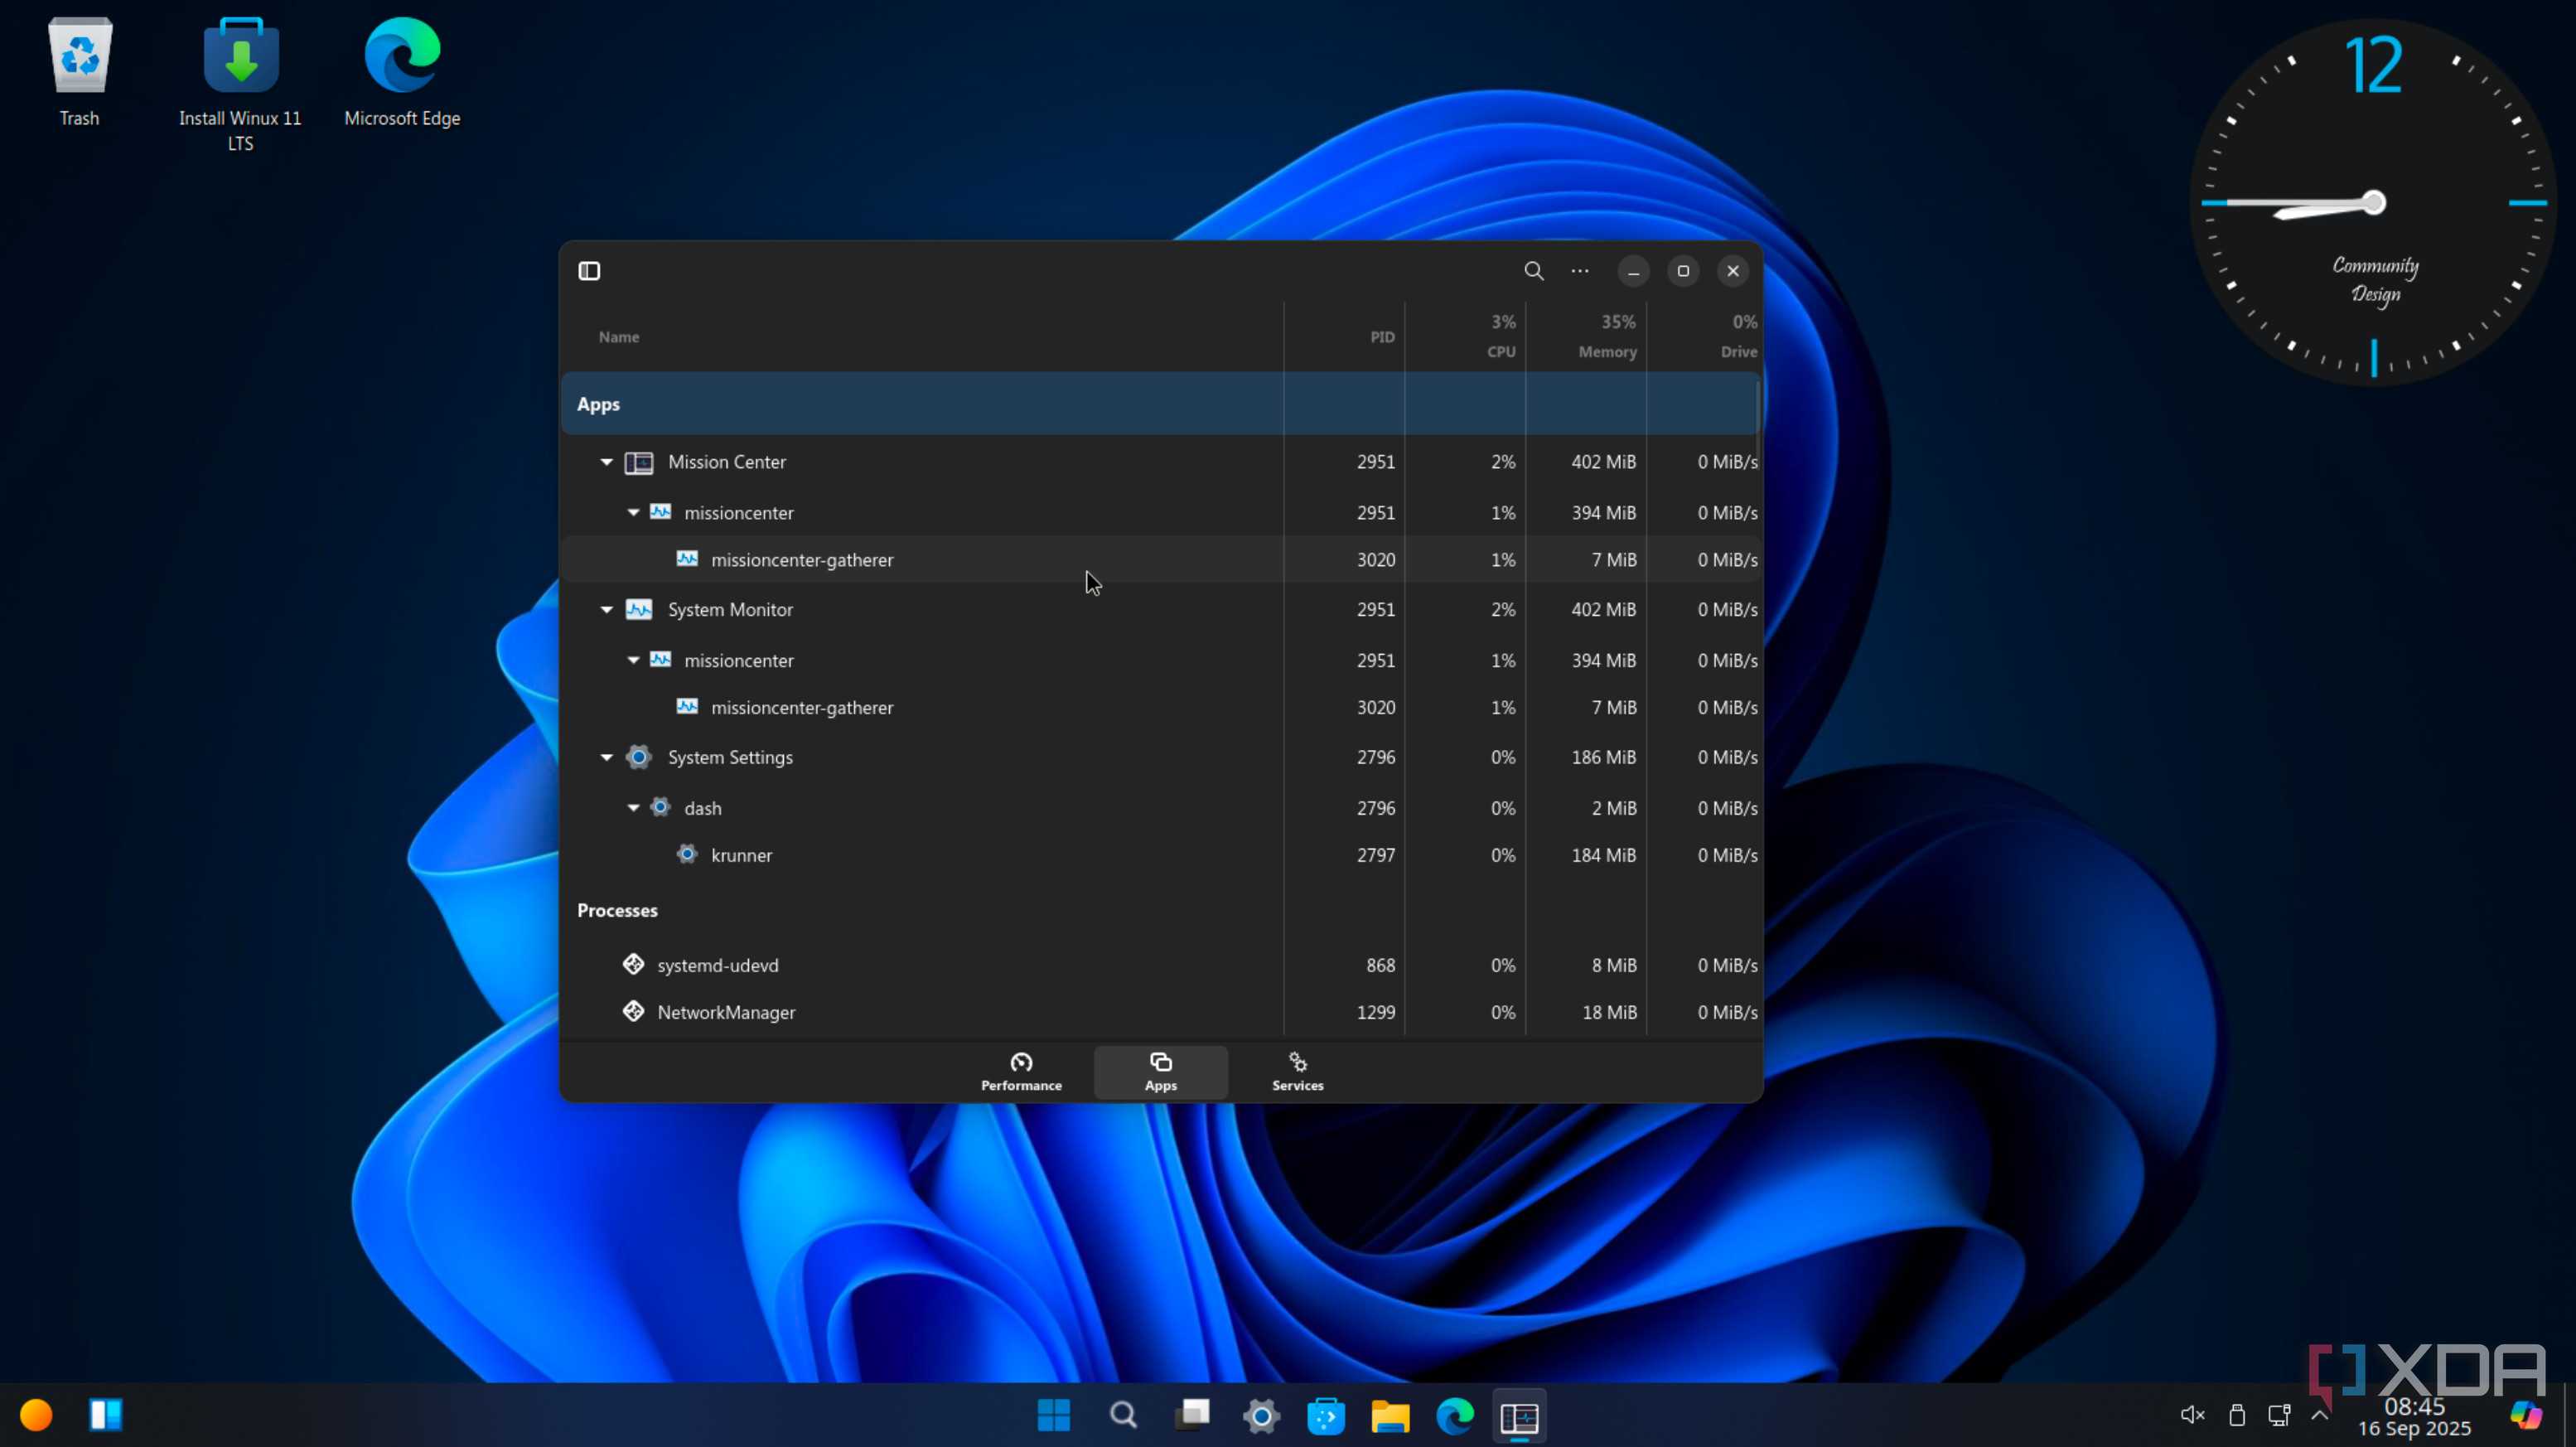Image resolution: width=2576 pixels, height=1447 pixels.
Task: Collapse the System Settings app row
Action: (x=606, y=757)
